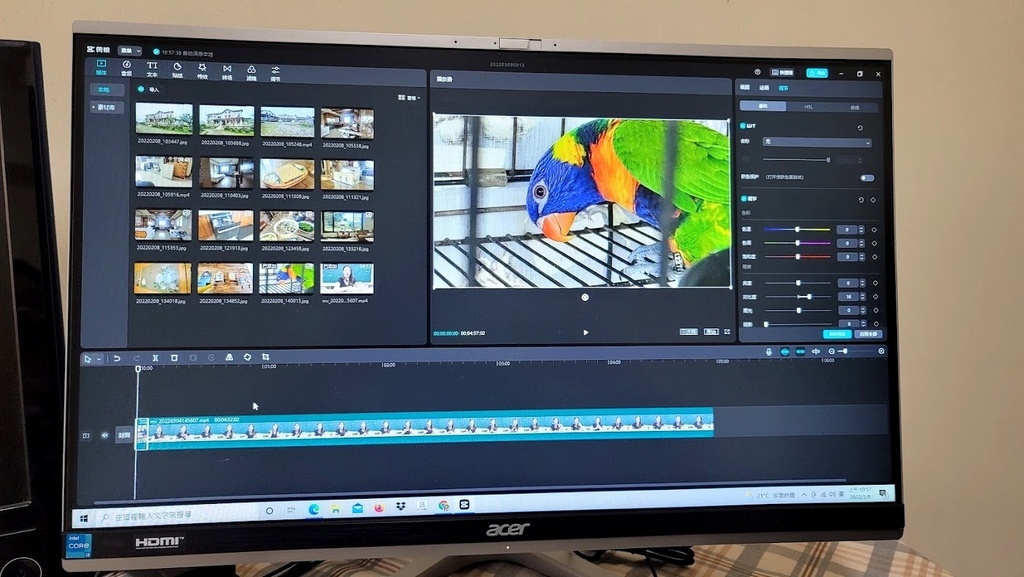
Task: Open the Transitions bow-tie icon
Action: (227, 71)
